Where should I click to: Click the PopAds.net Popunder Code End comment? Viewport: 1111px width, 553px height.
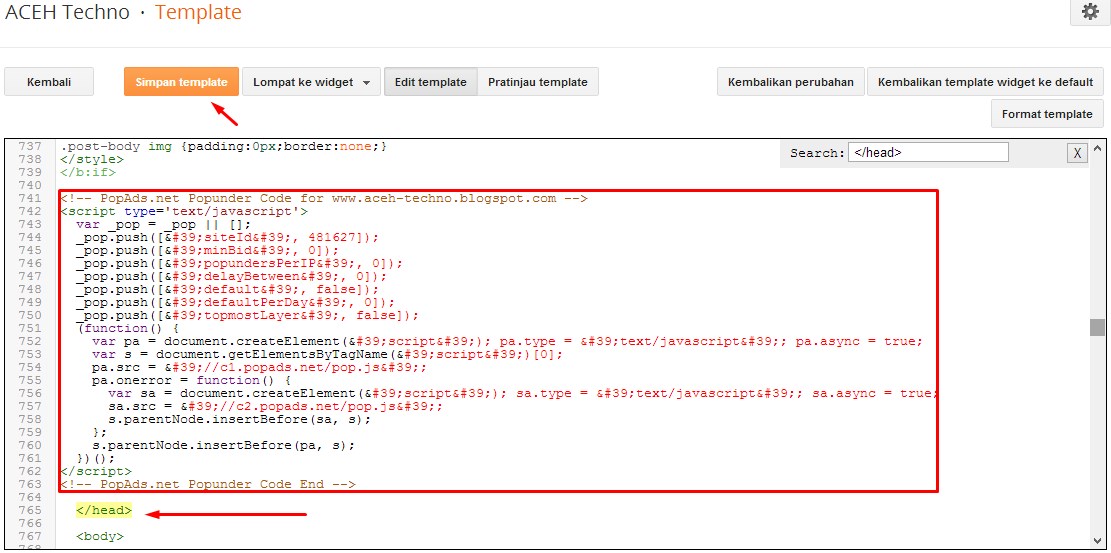(x=208, y=484)
